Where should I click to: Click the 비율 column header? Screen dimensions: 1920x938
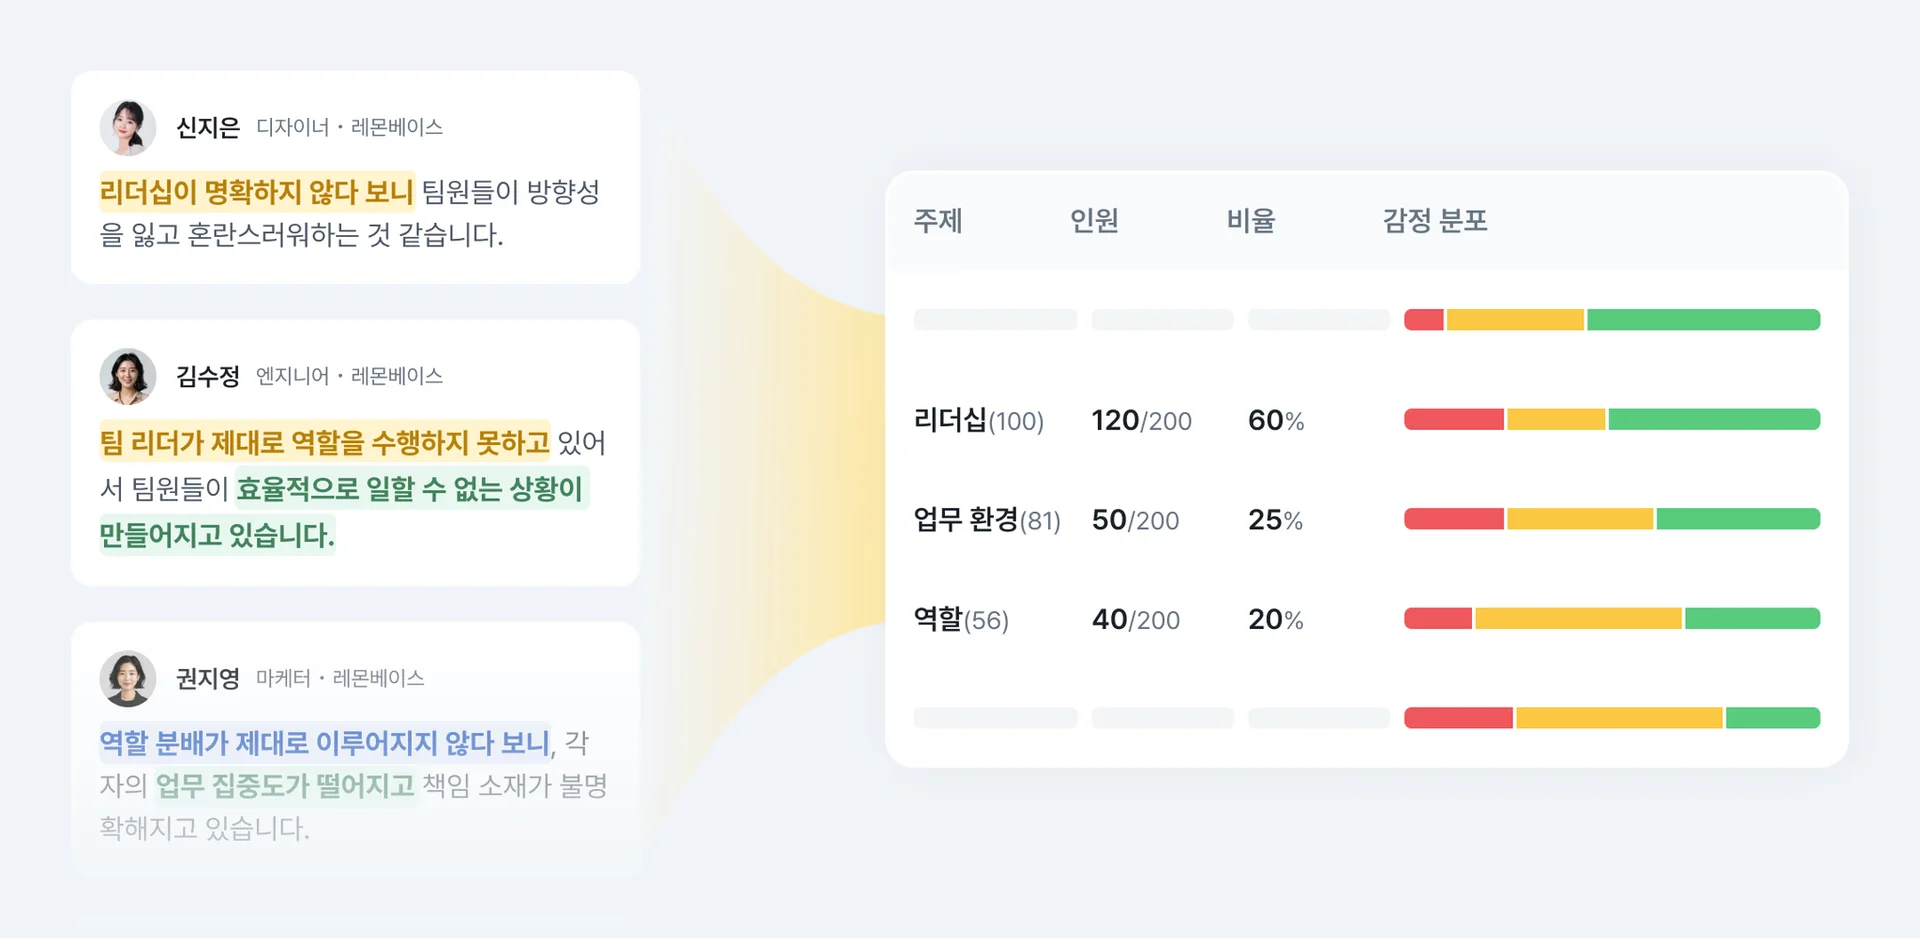tap(1251, 221)
